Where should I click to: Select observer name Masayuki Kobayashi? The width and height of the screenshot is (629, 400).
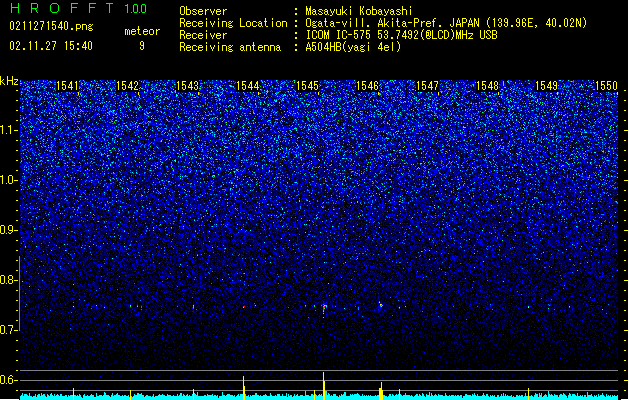point(359,11)
